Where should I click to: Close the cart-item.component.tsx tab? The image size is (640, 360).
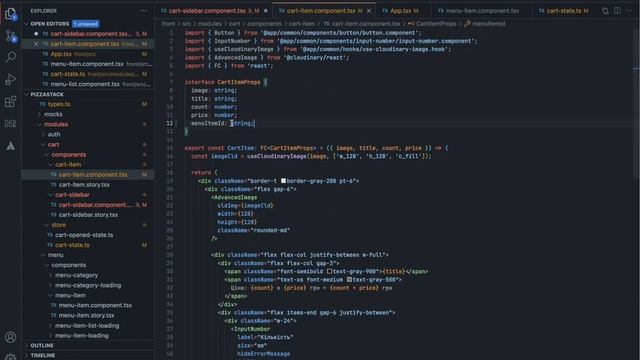pos(369,11)
